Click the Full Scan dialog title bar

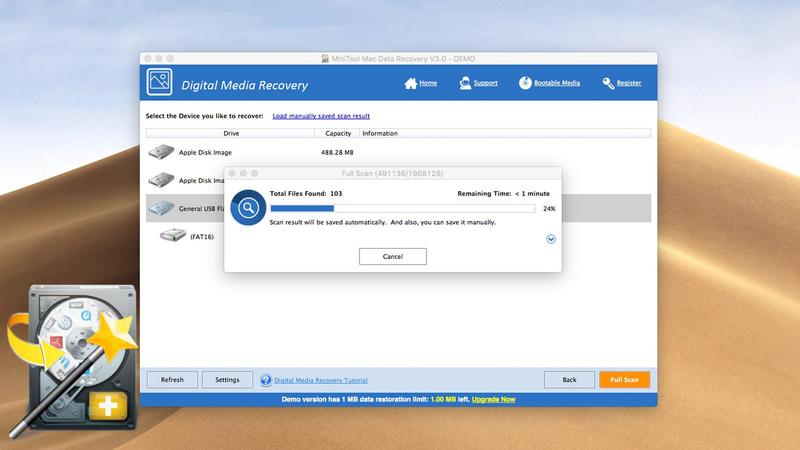(x=393, y=173)
